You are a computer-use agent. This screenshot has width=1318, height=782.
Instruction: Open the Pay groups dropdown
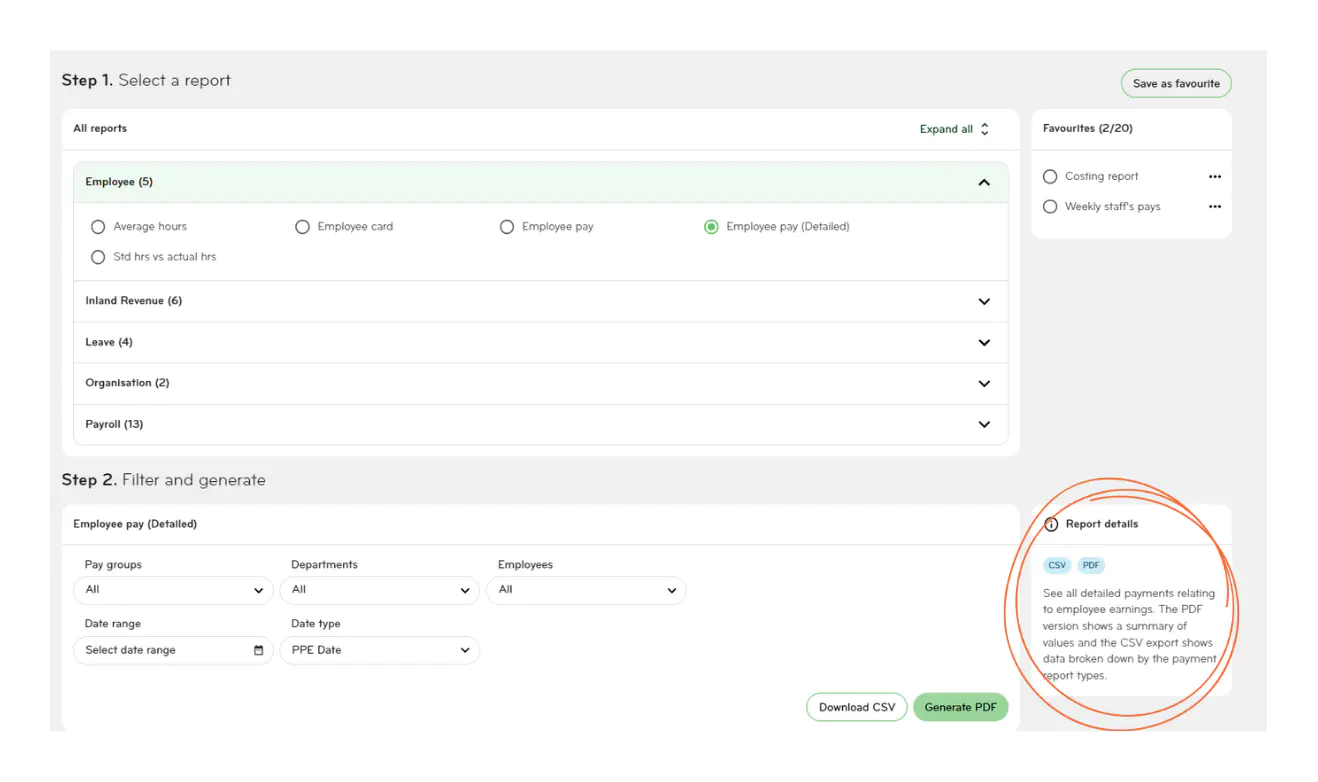point(172,590)
